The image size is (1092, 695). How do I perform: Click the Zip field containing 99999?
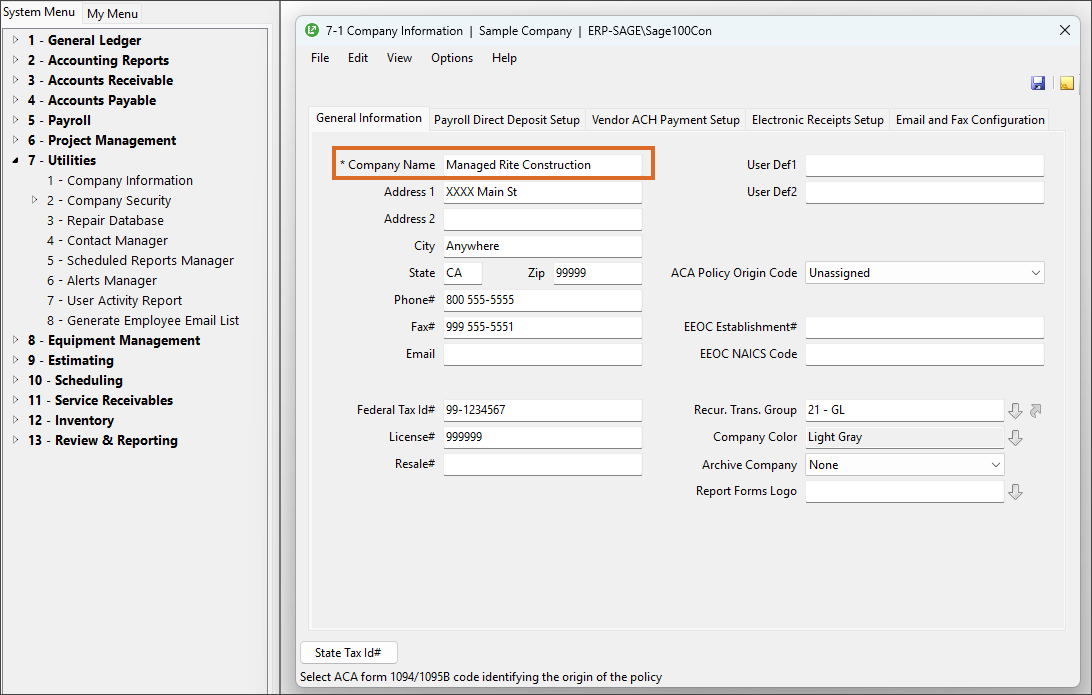598,273
